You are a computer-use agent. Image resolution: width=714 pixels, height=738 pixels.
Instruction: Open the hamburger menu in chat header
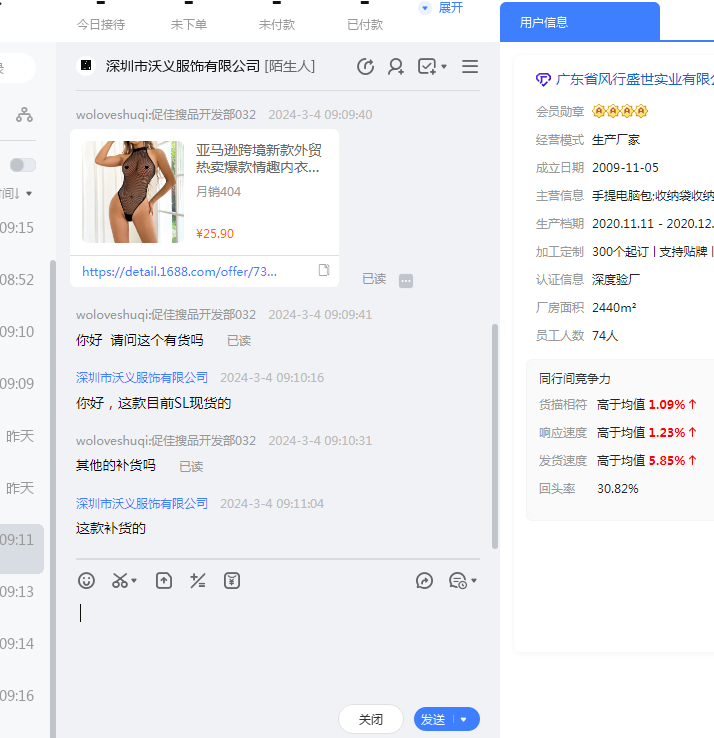pyautogui.click(x=470, y=67)
